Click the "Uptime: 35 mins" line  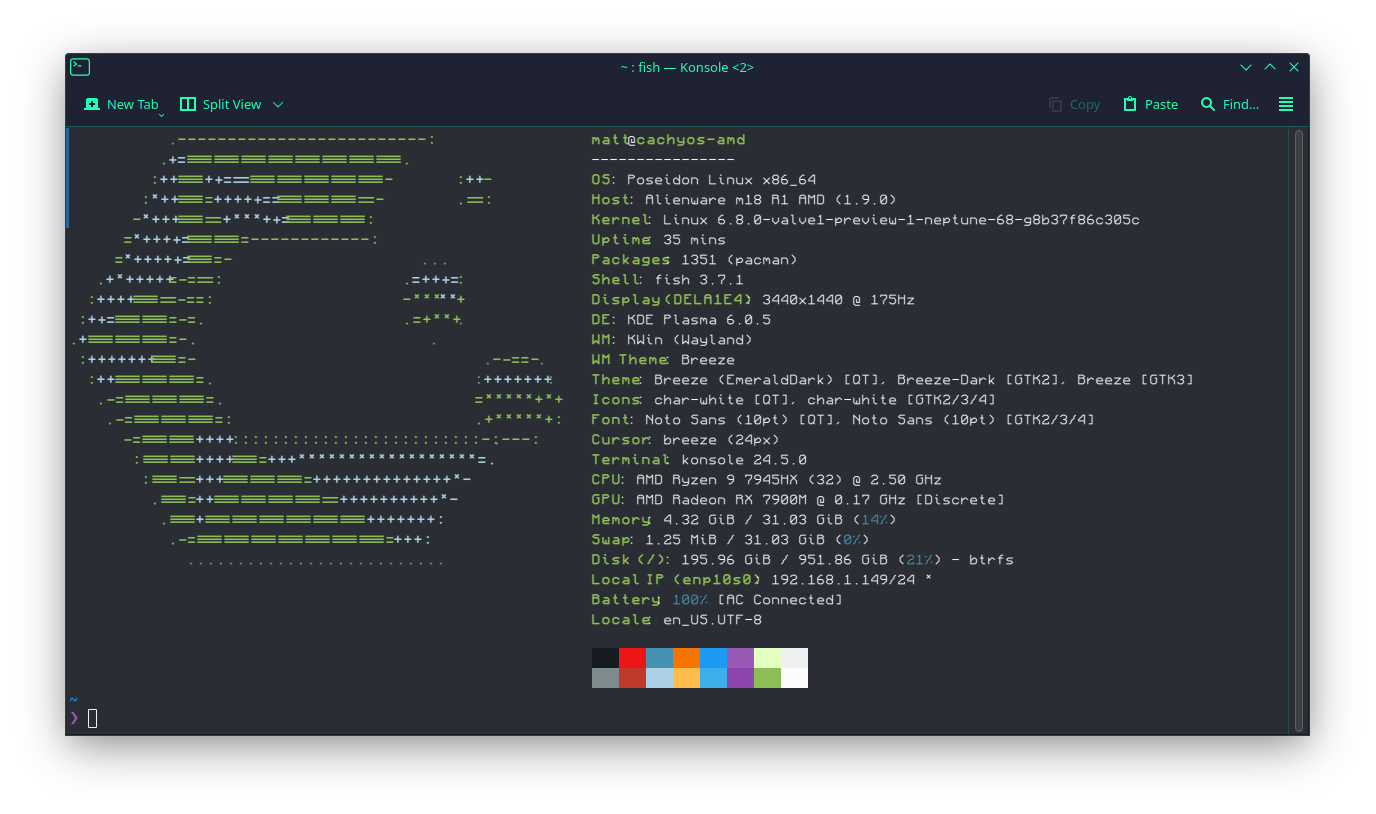pos(658,240)
